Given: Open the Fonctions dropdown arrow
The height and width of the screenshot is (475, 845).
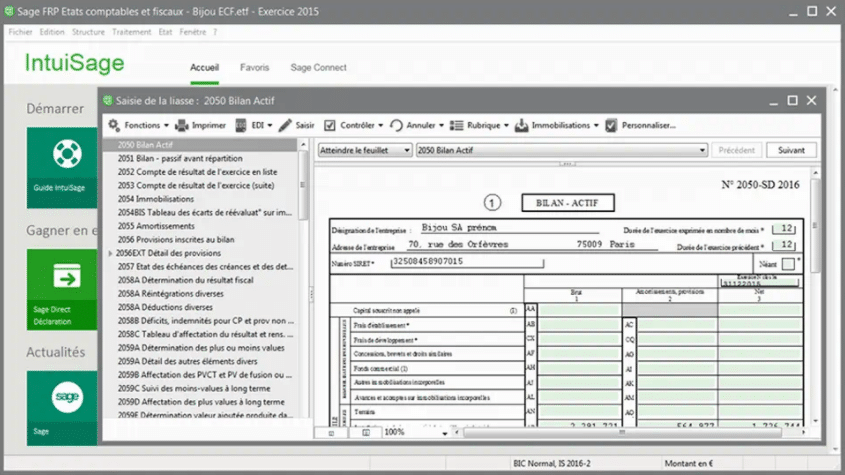Looking at the screenshot, I should [x=167, y=126].
